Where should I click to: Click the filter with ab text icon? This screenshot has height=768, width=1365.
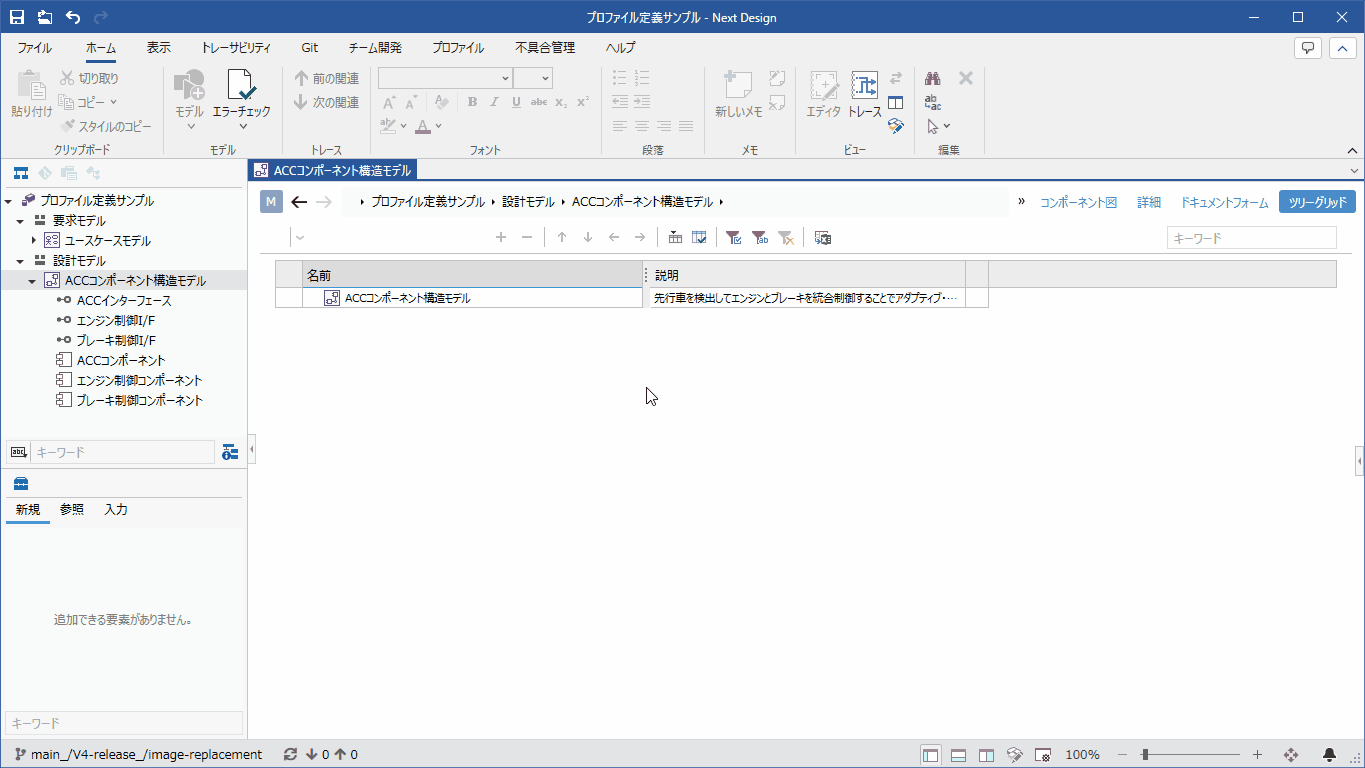[760, 237]
